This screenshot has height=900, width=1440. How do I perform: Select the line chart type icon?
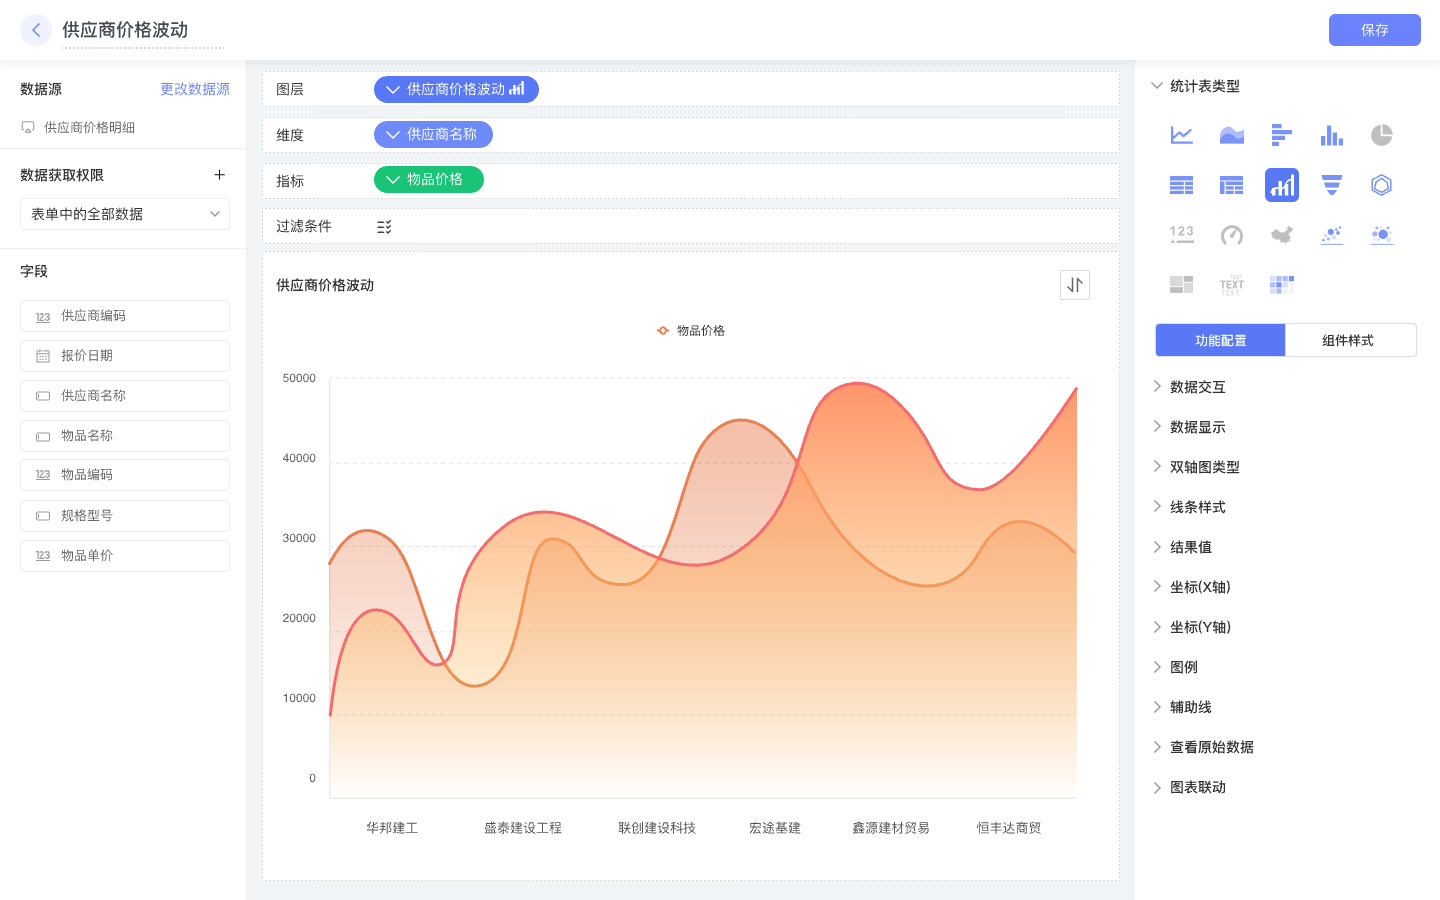1181,135
